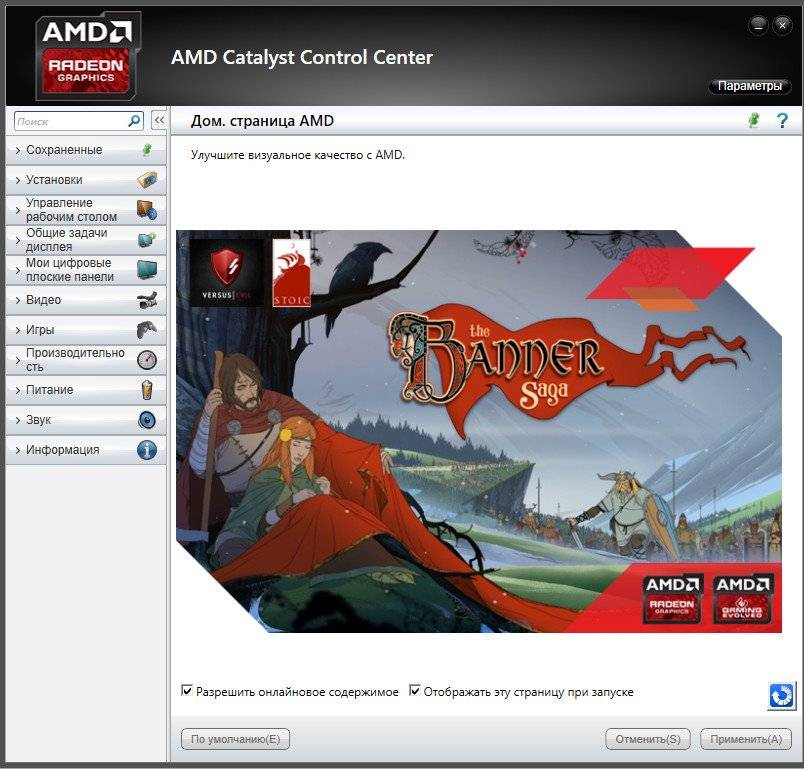The height and width of the screenshot is (769, 804).
Task: Minimize the Catalyst Control Center window
Action: pyautogui.click(x=758, y=25)
